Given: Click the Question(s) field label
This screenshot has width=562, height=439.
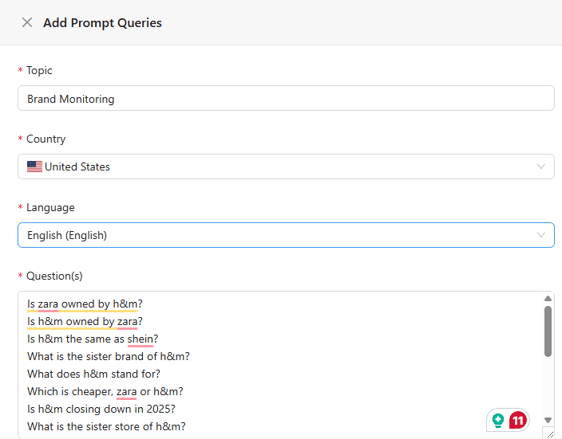Looking at the screenshot, I should [x=54, y=276].
